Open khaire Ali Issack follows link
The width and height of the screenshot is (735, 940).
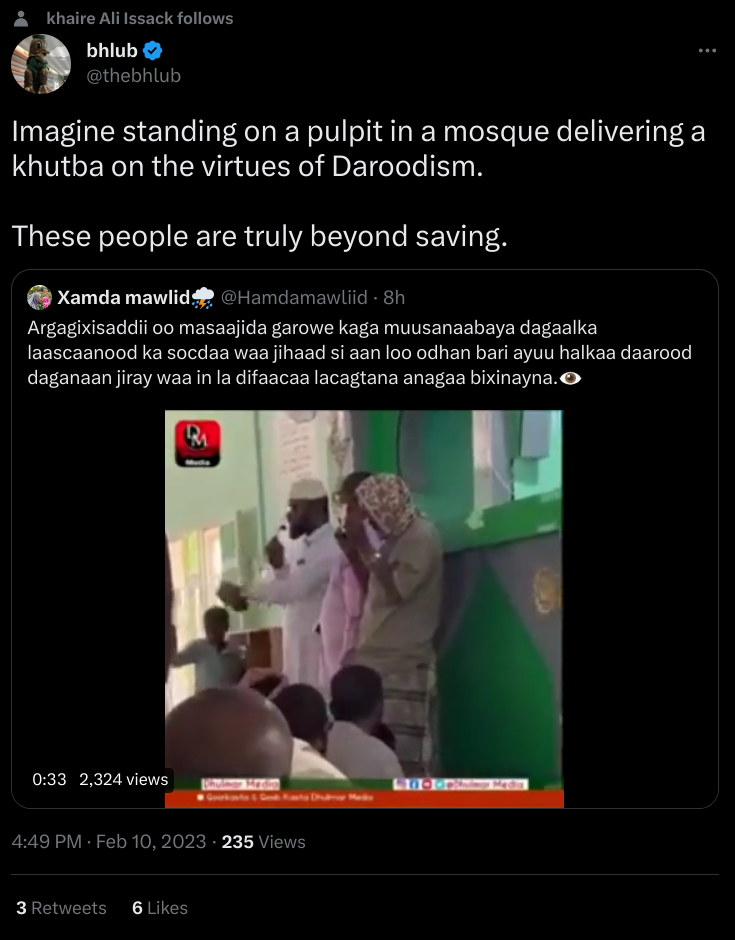pos(140,19)
